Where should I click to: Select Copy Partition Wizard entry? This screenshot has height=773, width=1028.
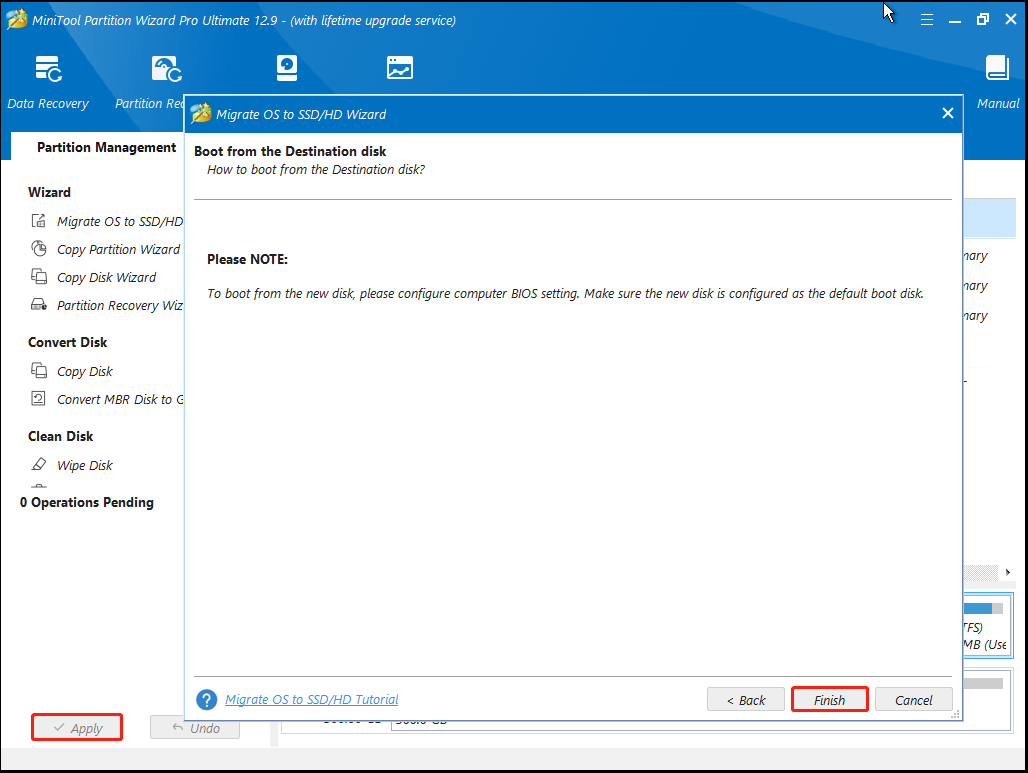[x=118, y=250]
